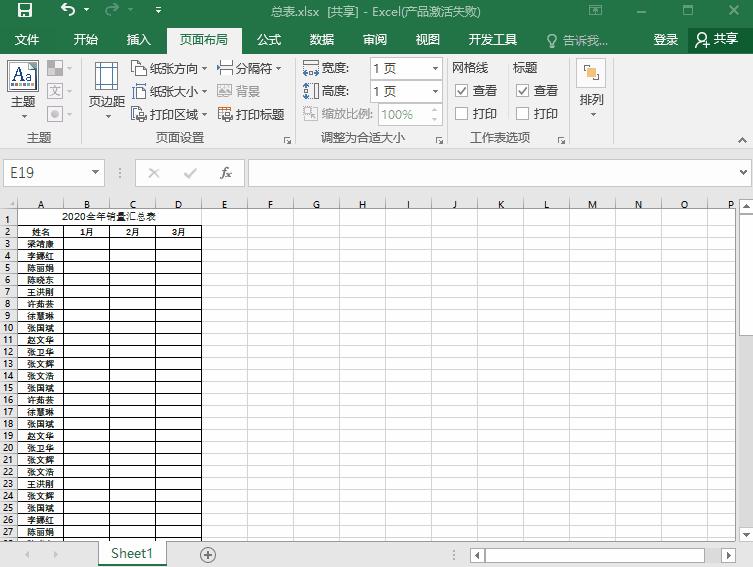Expand the formula bar with the chevron

coord(743,172)
